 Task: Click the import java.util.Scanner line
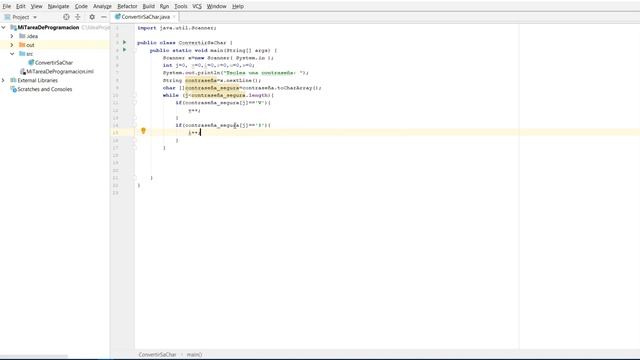point(177,28)
